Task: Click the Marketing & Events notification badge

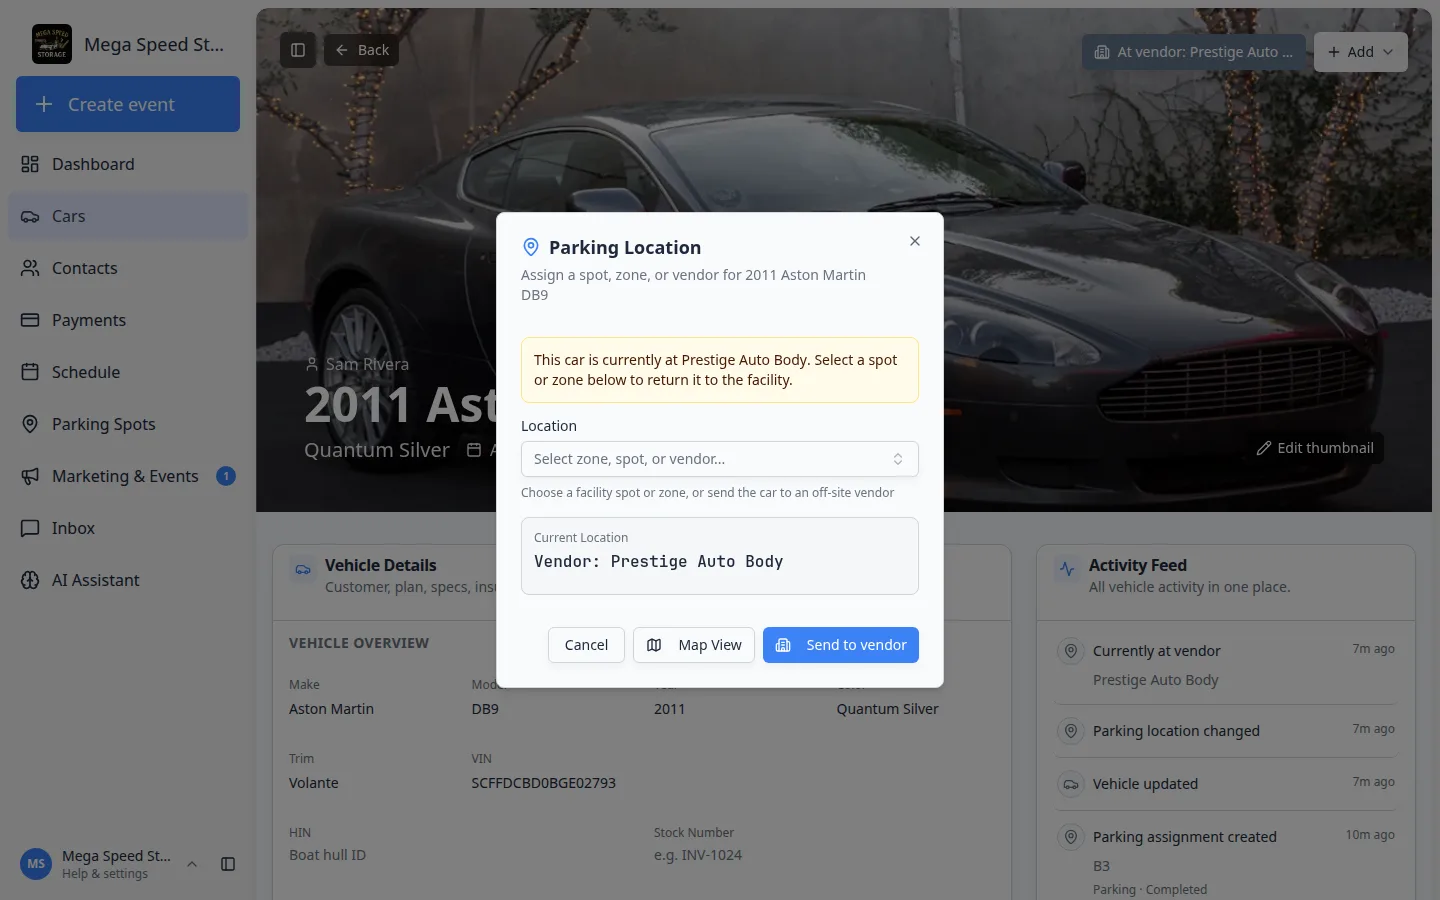Action: click(x=226, y=476)
